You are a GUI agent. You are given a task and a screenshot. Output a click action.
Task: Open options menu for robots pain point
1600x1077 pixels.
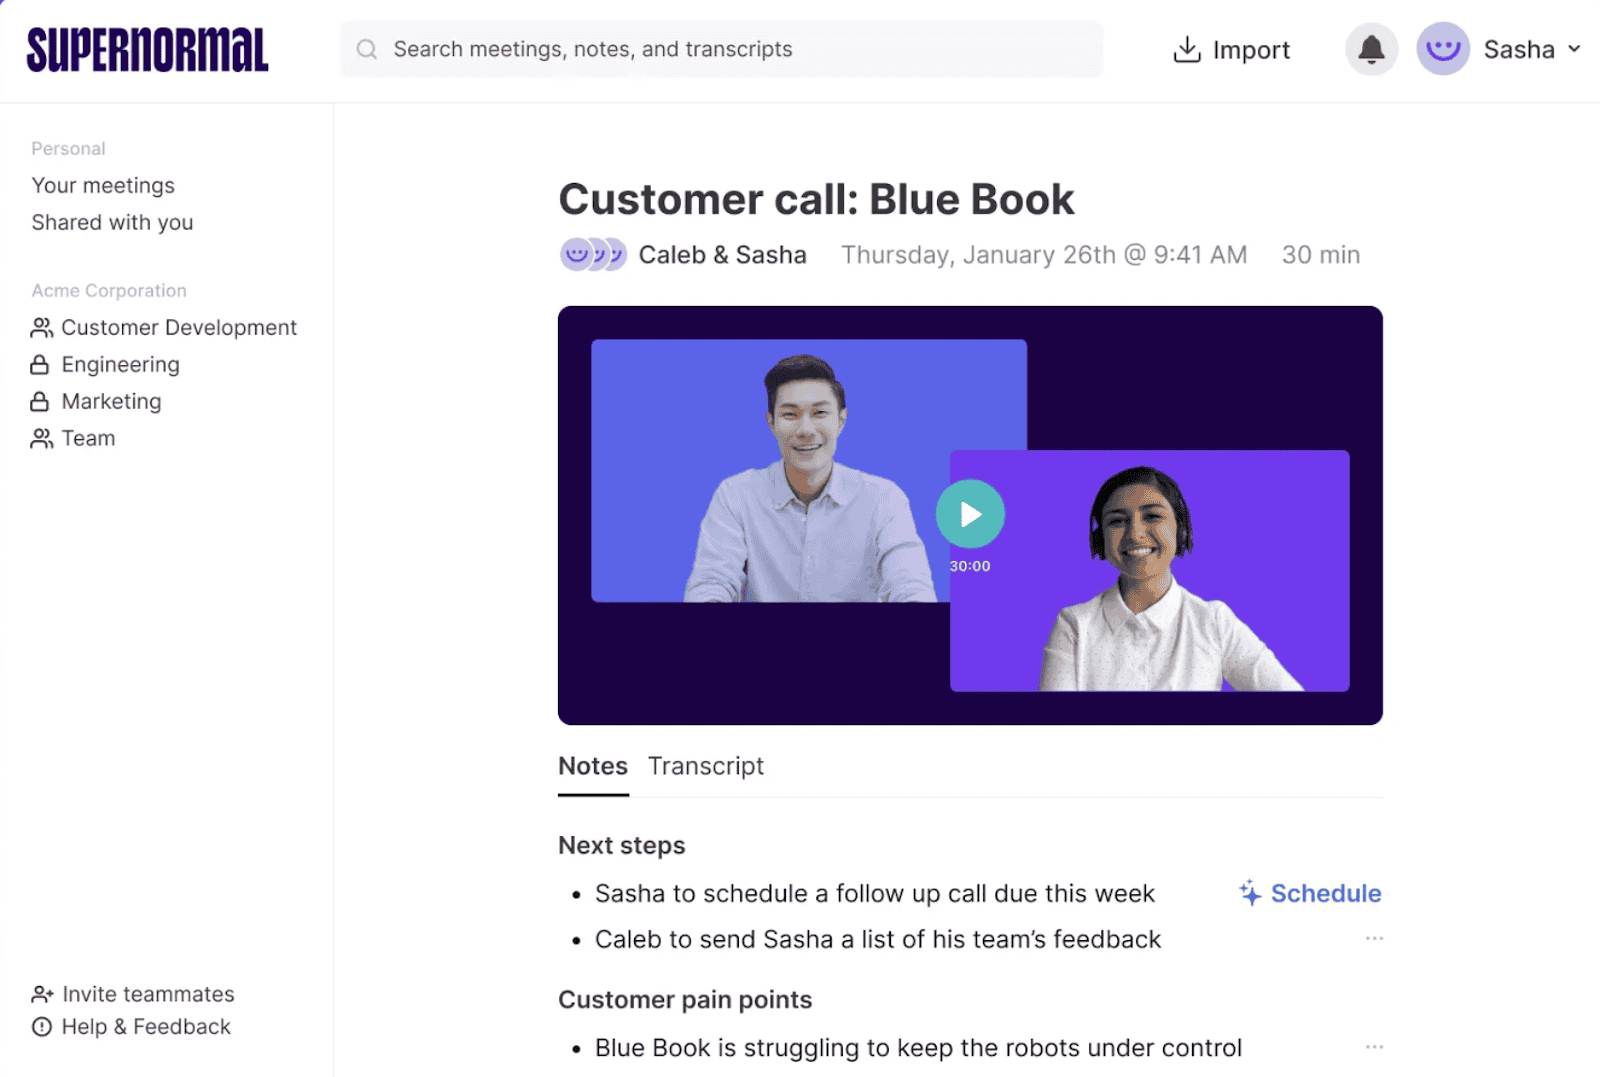(x=1374, y=1047)
